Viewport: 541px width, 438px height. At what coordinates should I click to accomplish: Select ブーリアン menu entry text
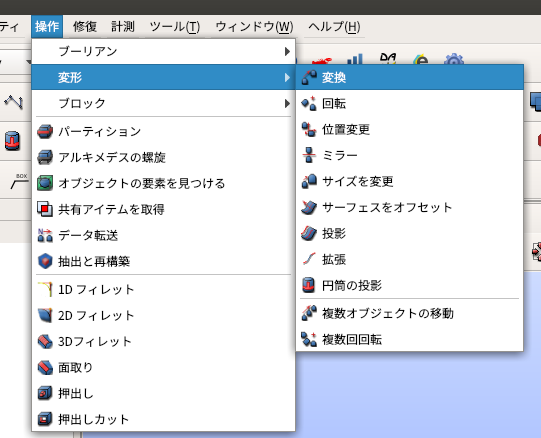pos(88,52)
